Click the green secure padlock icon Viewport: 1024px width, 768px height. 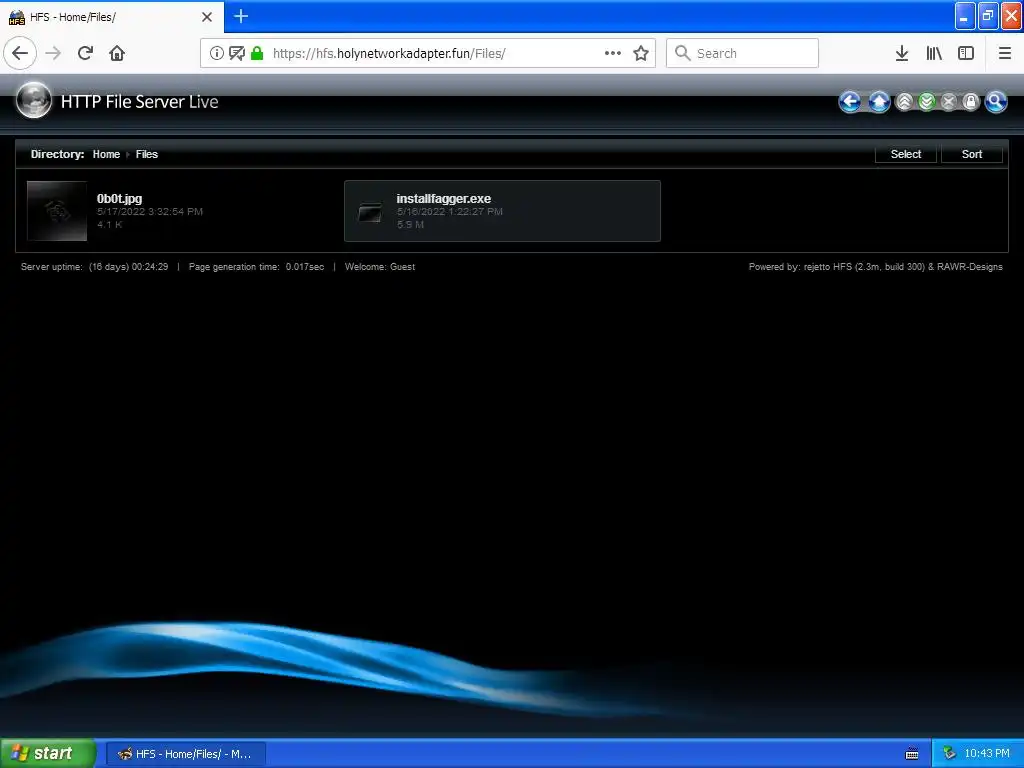257,53
